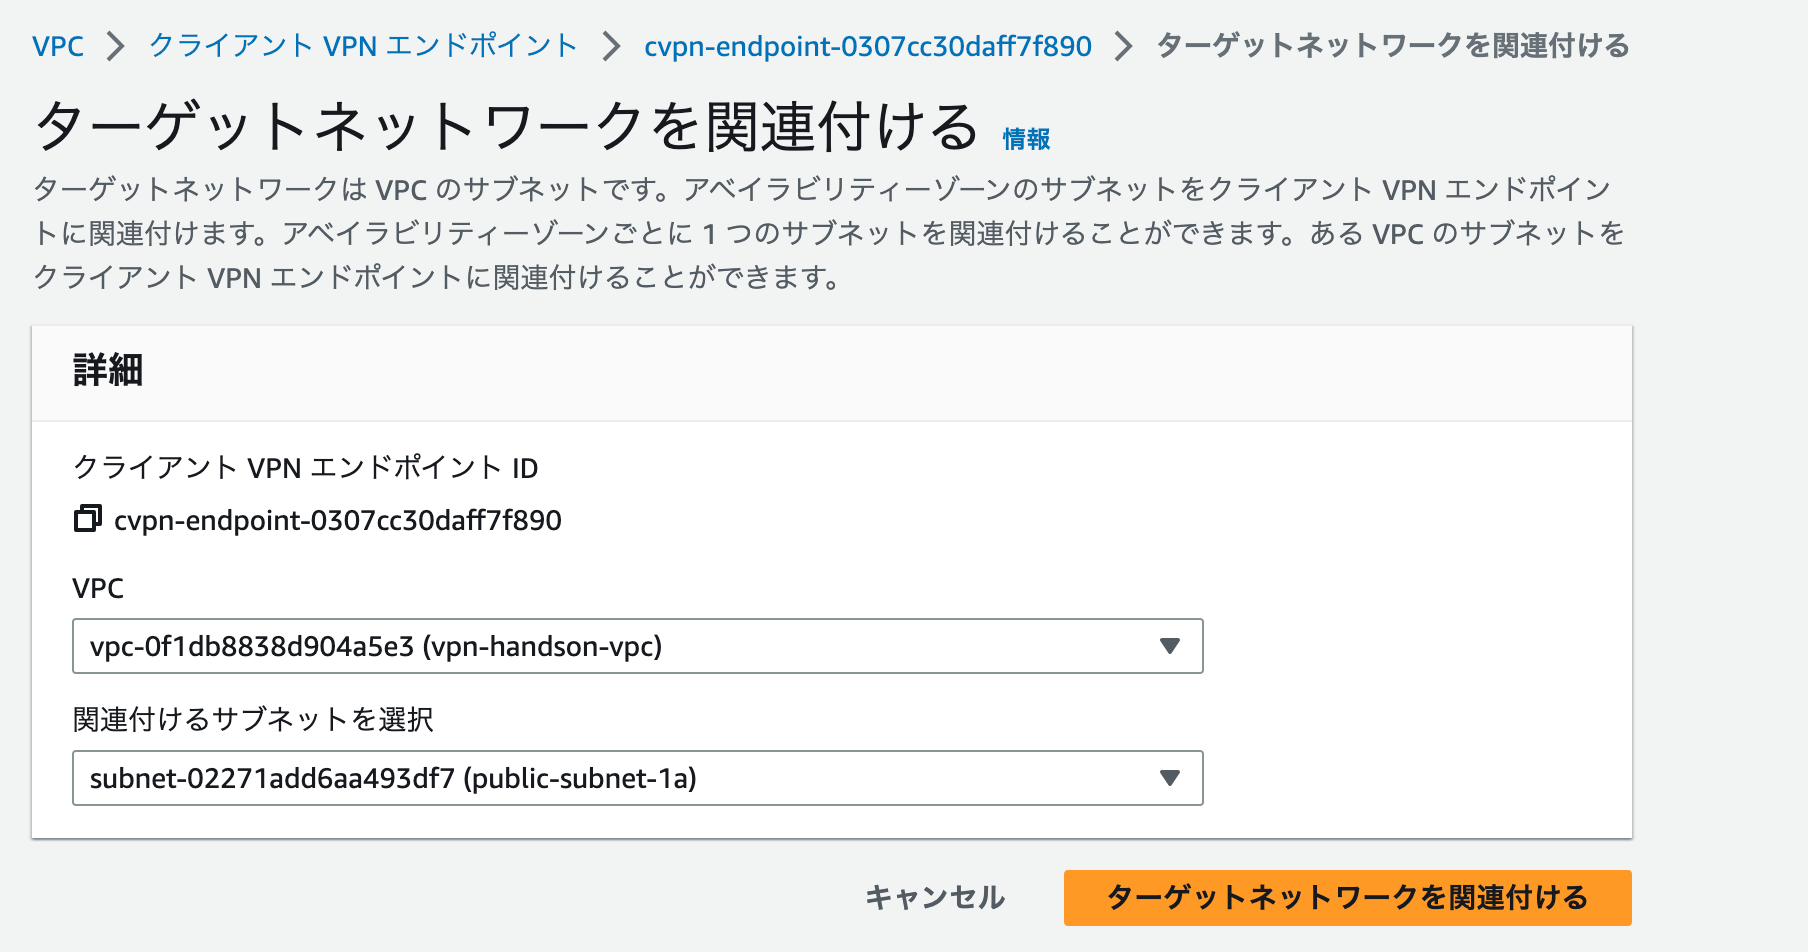Click the subnet dropdown chevron

point(1170,778)
